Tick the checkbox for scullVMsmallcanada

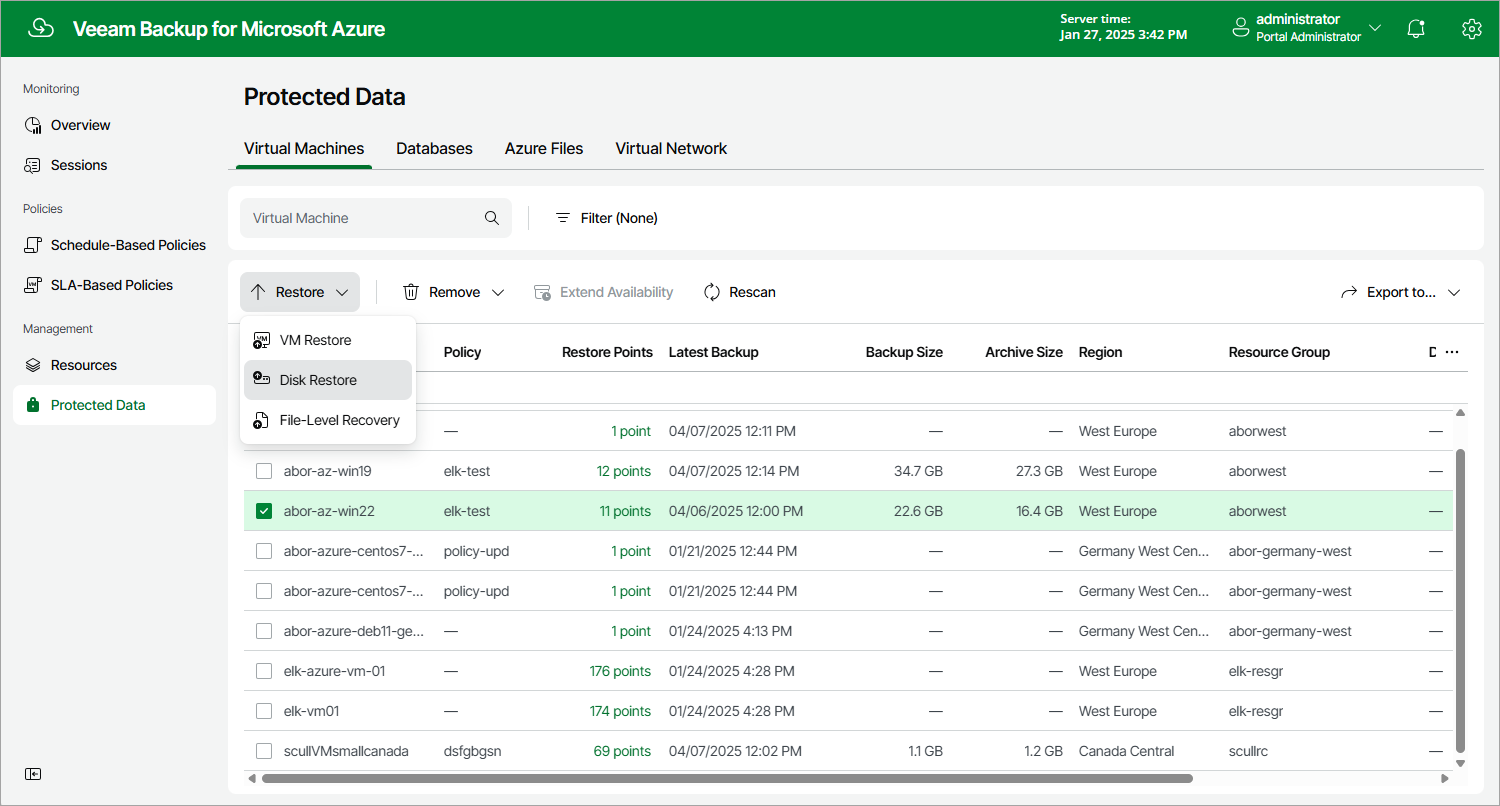(264, 751)
